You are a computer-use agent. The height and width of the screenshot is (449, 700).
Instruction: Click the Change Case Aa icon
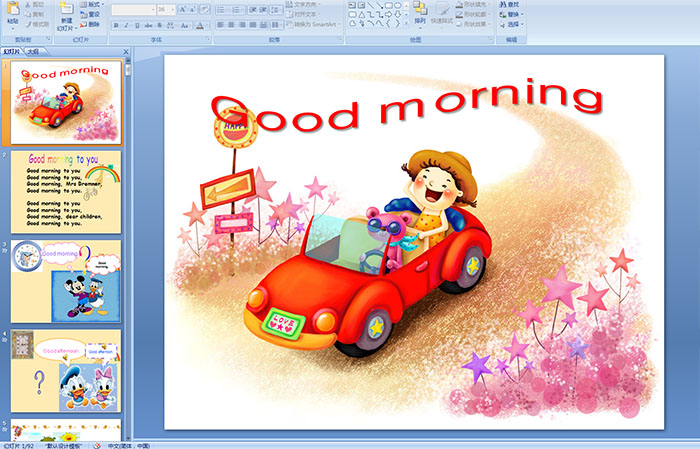184,25
